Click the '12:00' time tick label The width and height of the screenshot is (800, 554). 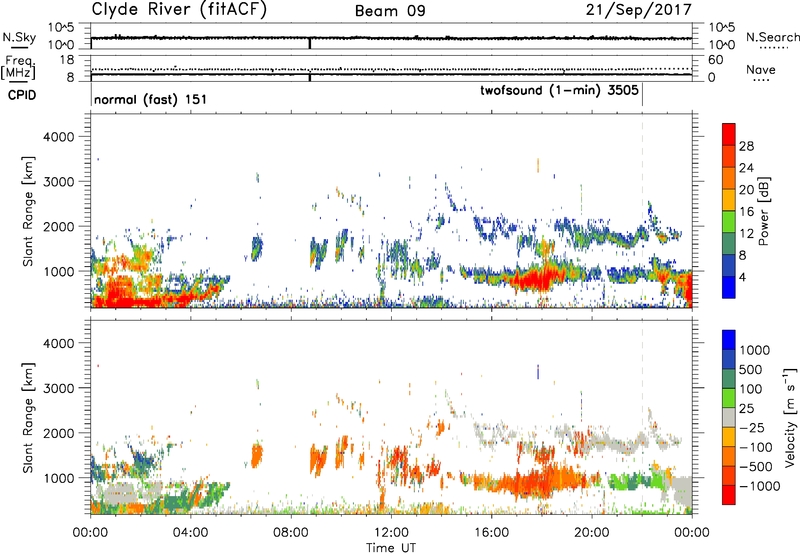391,533
